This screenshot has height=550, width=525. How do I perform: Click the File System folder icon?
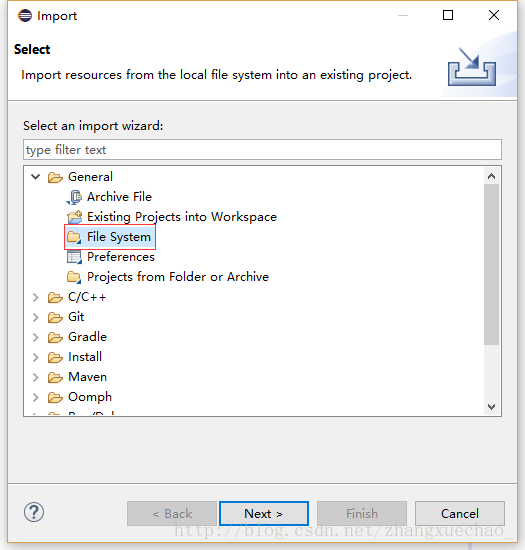coord(74,237)
